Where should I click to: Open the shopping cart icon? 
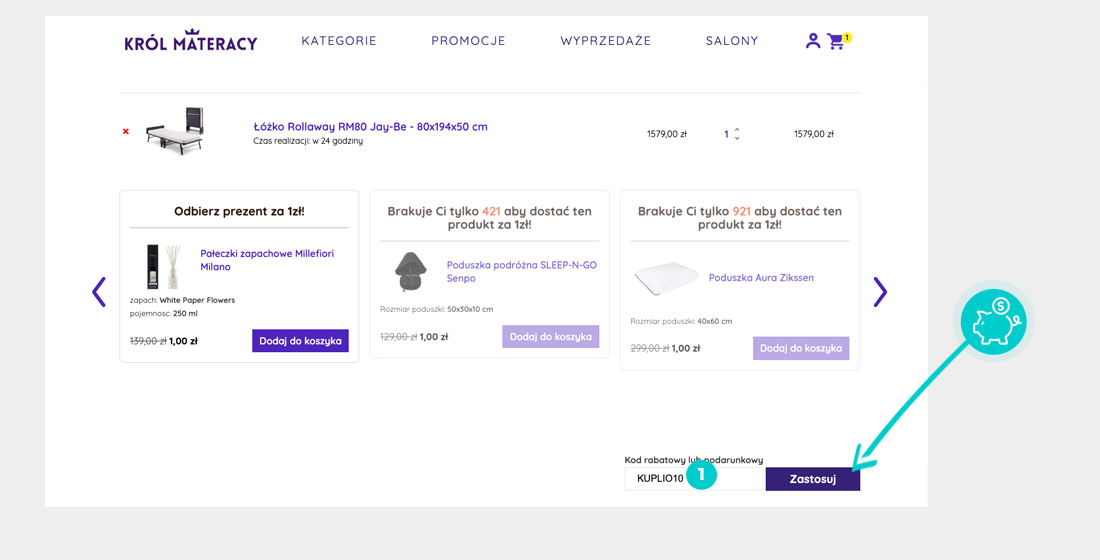(836, 42)
